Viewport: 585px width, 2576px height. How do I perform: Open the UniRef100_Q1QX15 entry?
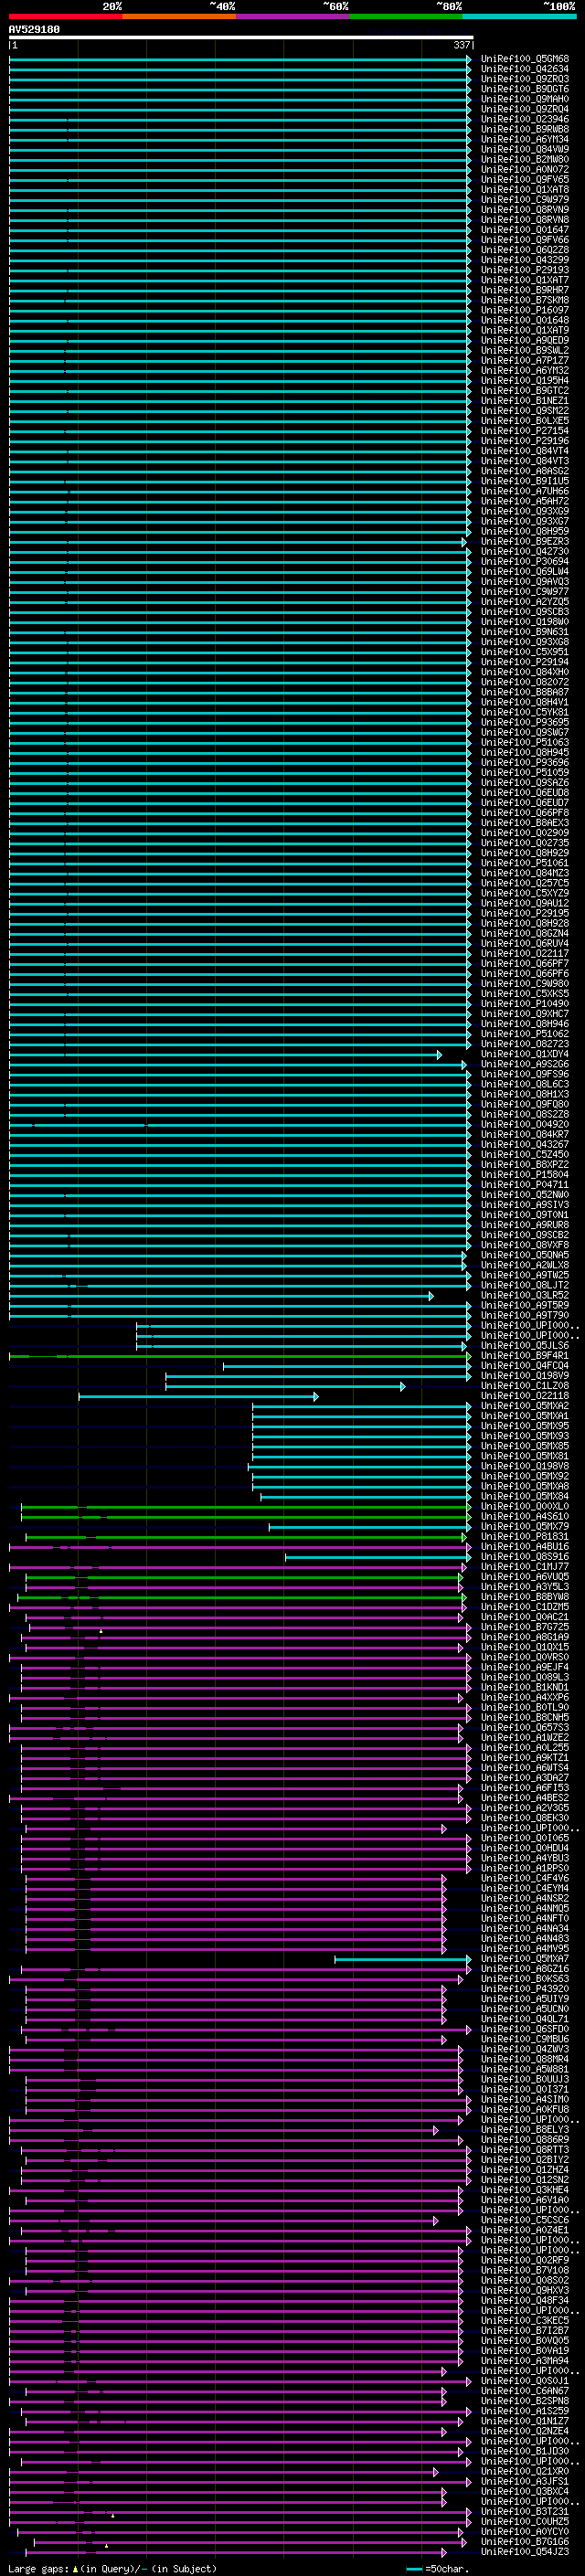pos(524,1646)
